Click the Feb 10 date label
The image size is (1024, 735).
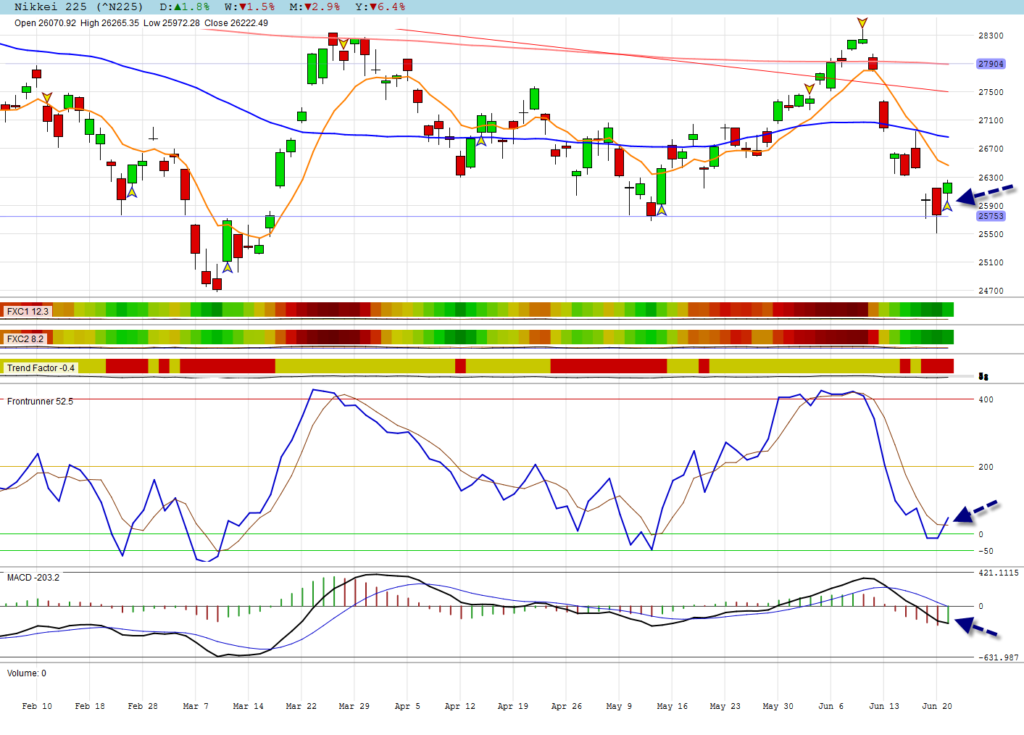(37, 706)
